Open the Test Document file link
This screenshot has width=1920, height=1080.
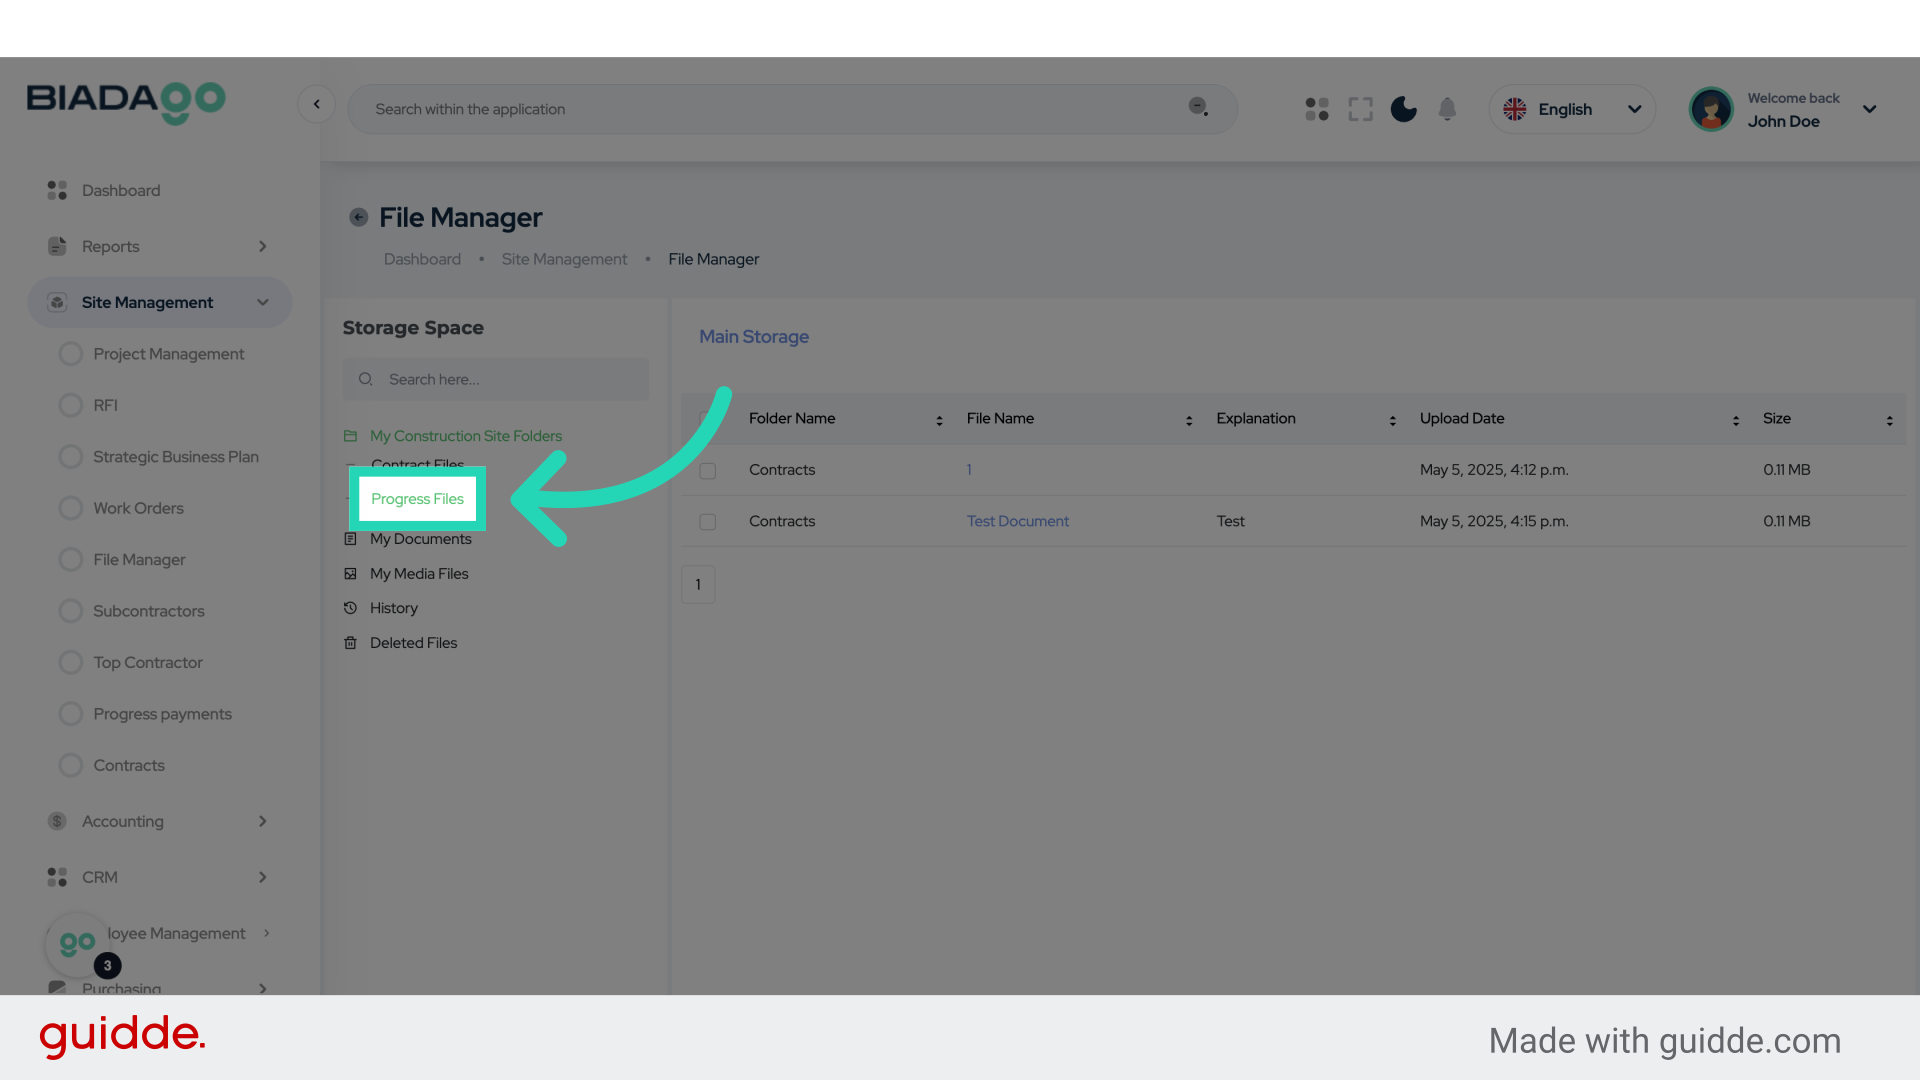click(x=1017, y=521)
